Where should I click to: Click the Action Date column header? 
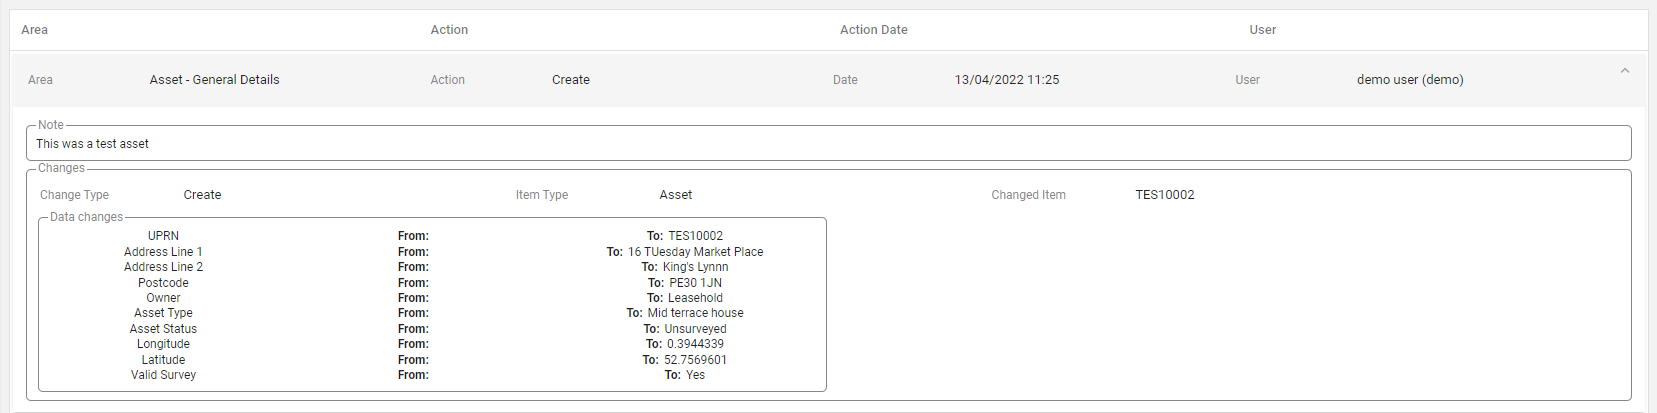click(873, 30)
